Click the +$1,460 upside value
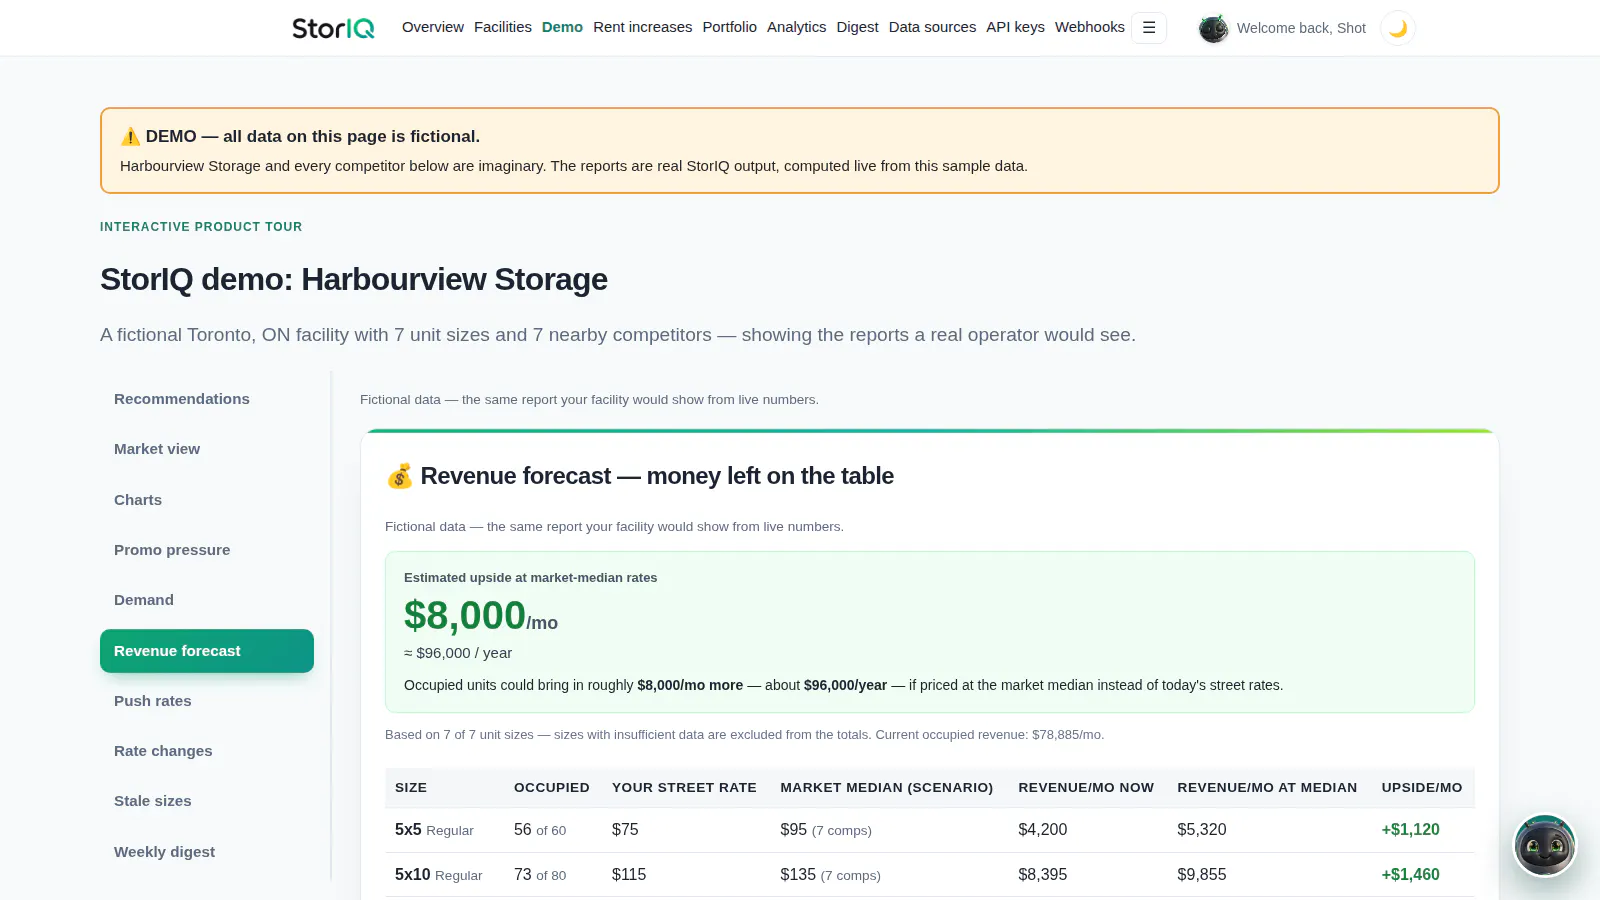 [1410, 875]
